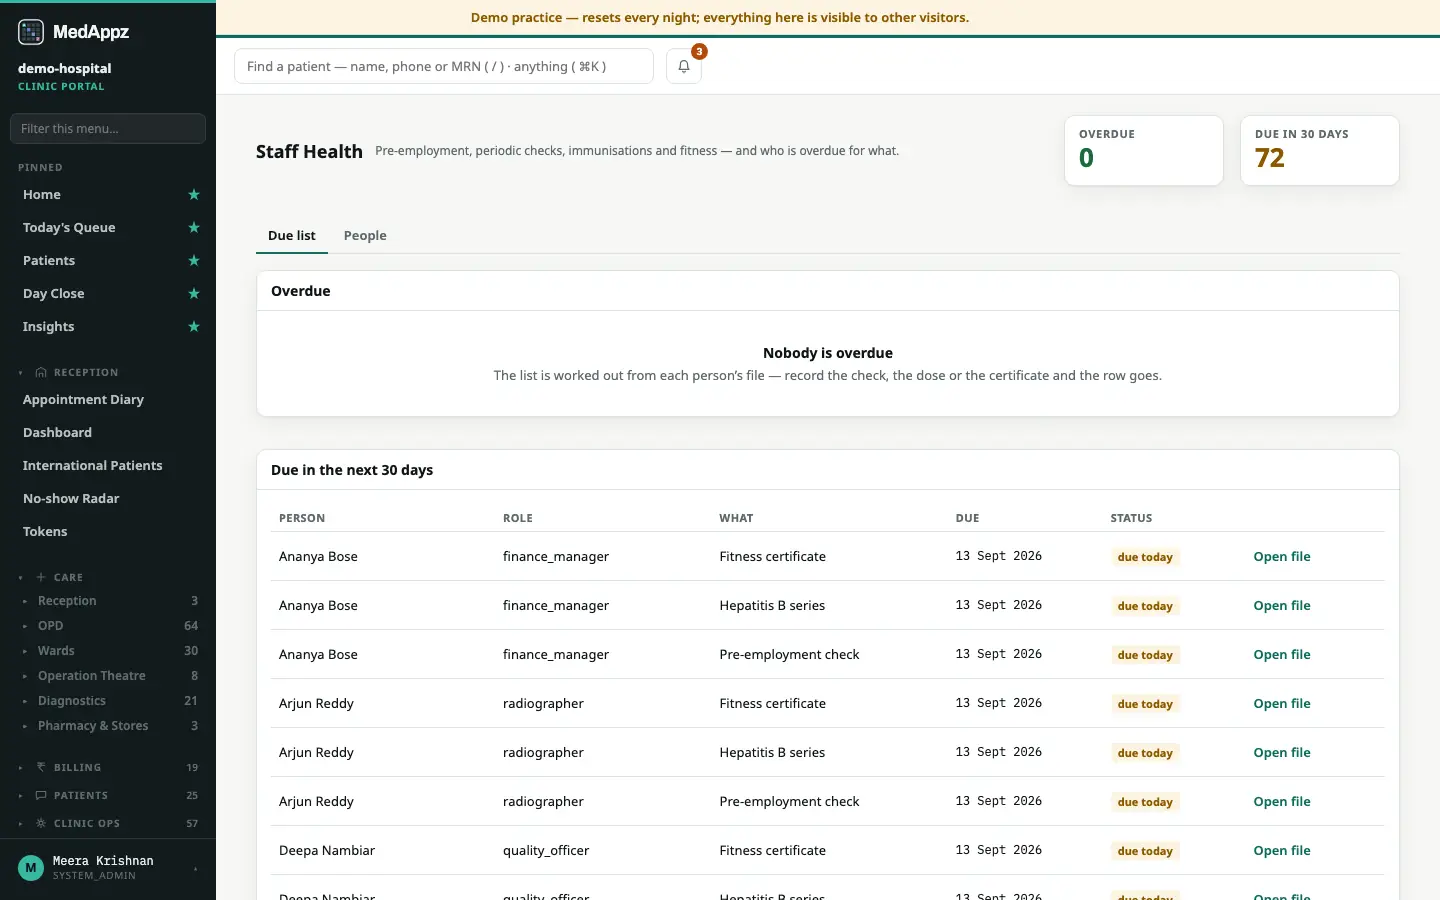Toggle the Day Close pin star
The height and width of the screenshot is (900, 1440).
(194, 294)
